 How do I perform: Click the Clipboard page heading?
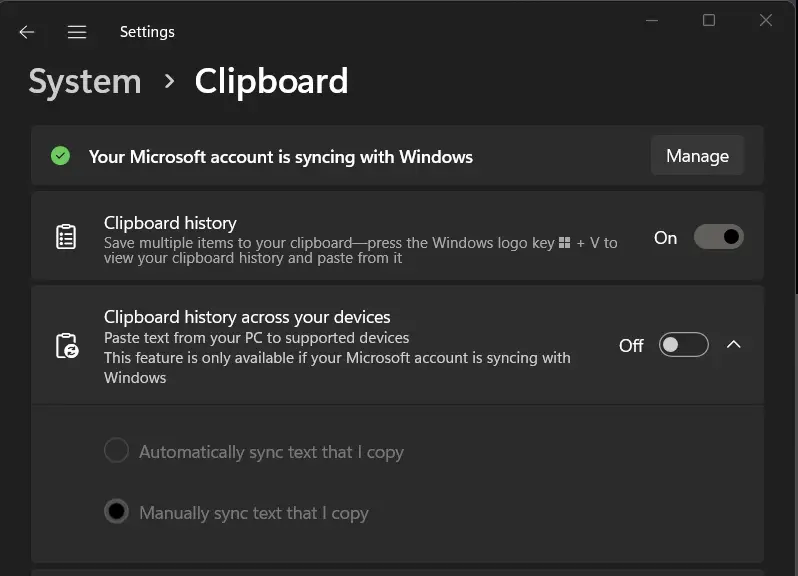pos(271,81)
